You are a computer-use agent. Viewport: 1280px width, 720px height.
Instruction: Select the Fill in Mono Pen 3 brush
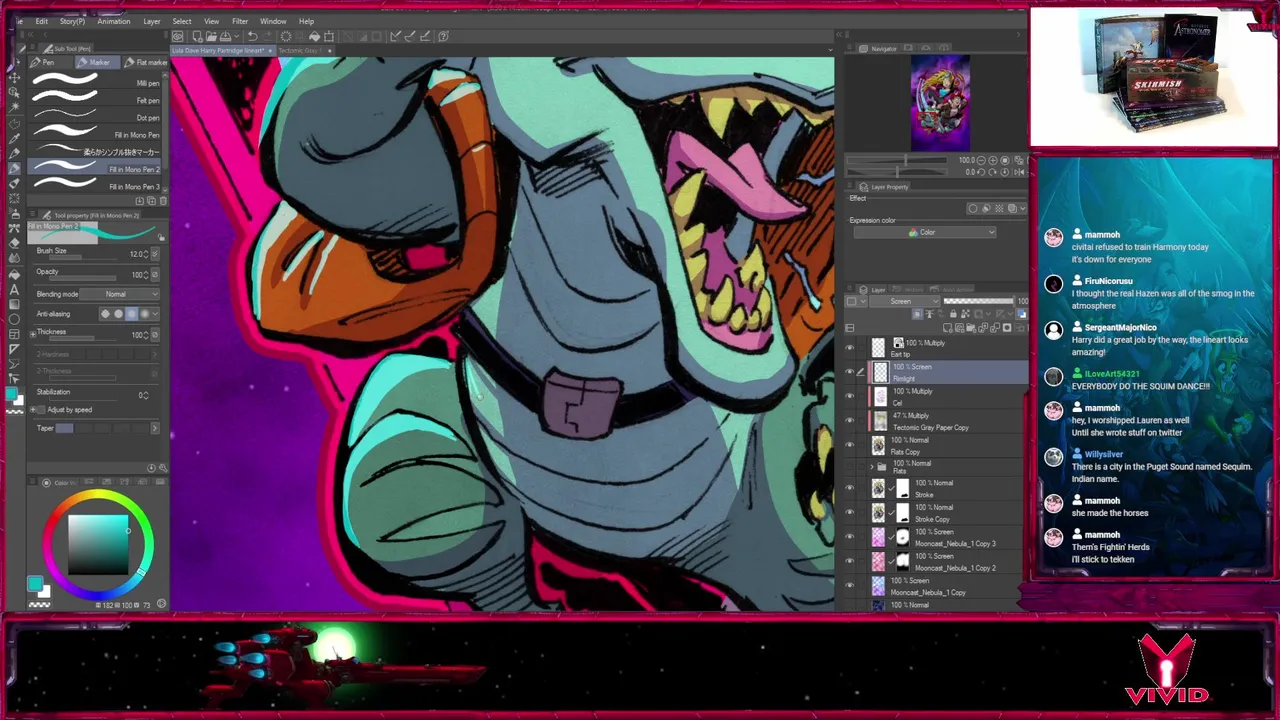(x=96, y=186)
